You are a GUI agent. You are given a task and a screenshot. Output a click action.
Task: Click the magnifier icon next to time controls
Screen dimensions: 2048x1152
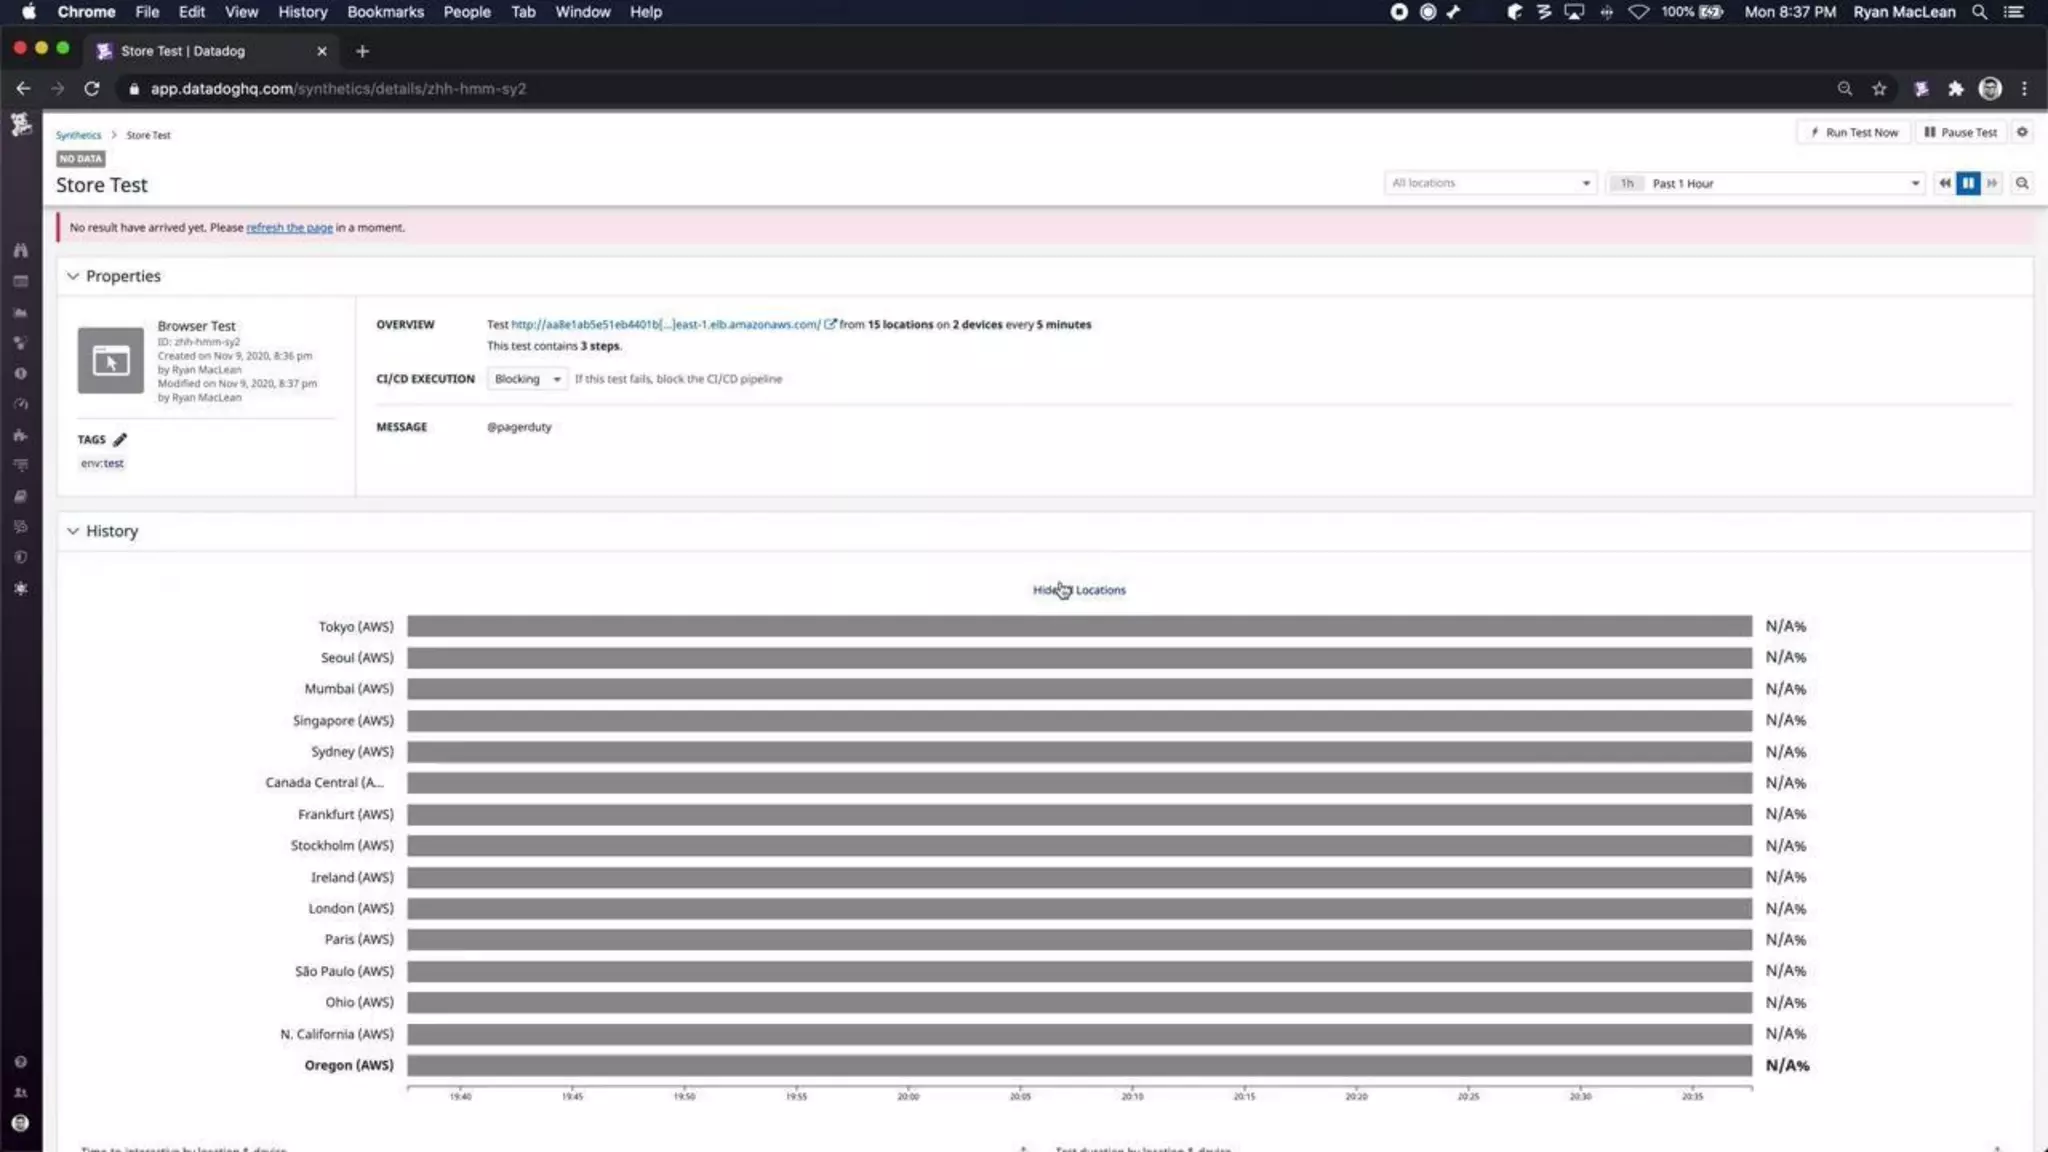click(2022, 183)
